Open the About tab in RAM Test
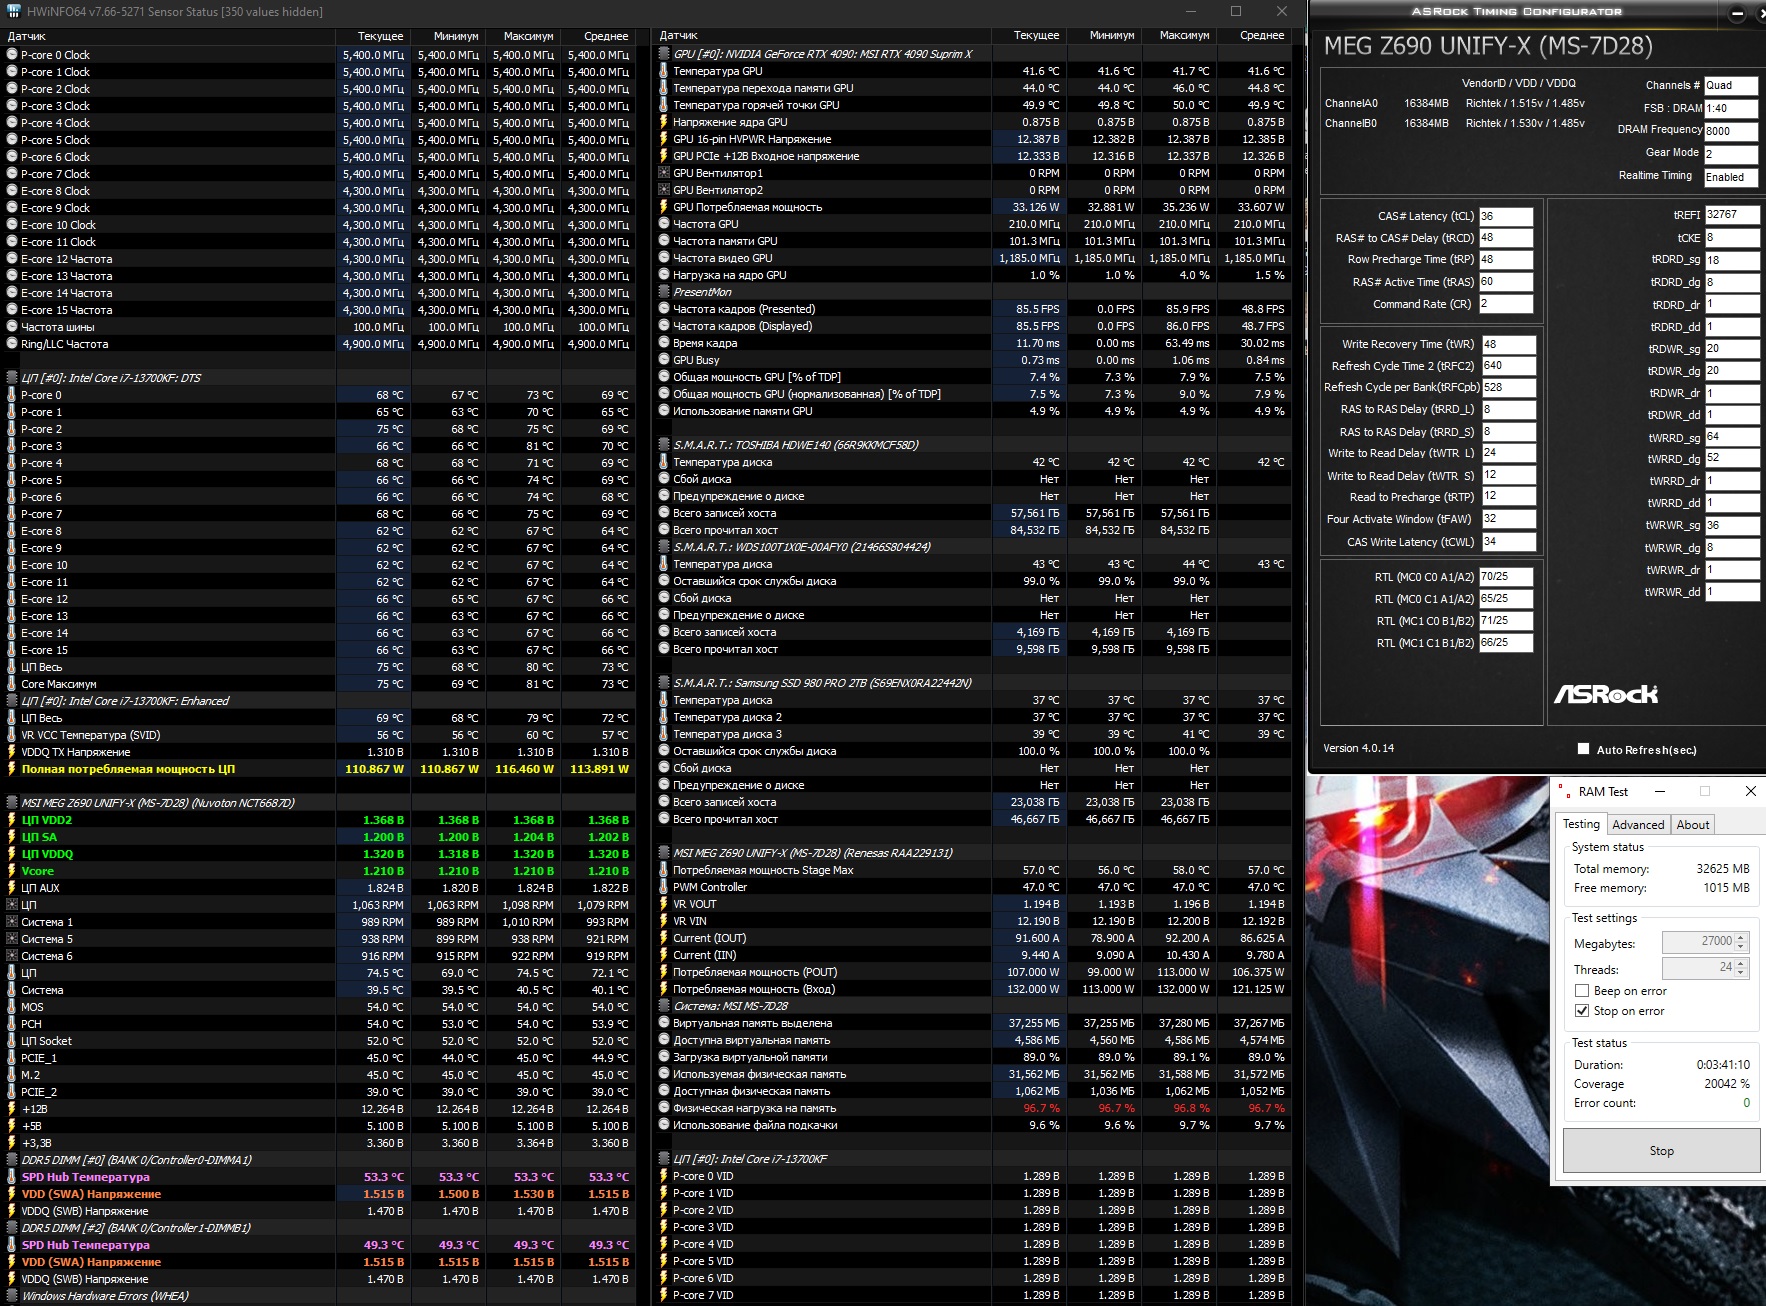The height and width of the screenshot is (1306, 1766). click(x=1693, y=825)
